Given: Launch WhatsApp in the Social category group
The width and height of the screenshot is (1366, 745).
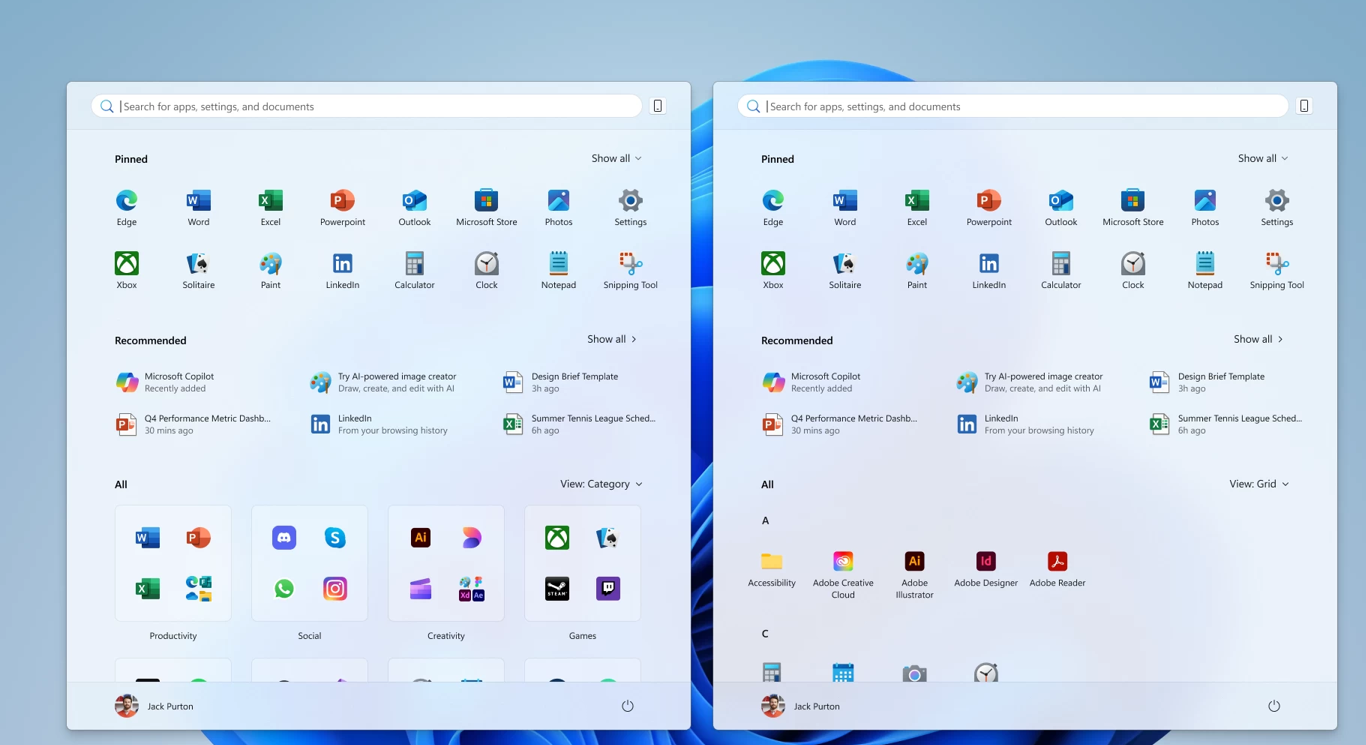Looking at the screenshot, I should click(284, 589).
